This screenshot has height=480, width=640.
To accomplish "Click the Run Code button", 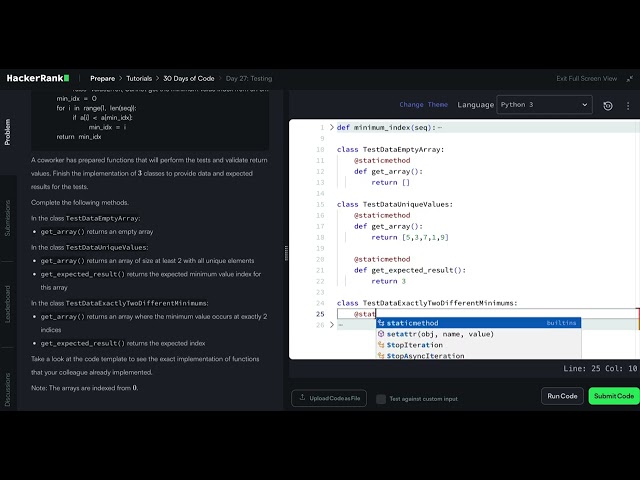I will click(x=562, y=396).
